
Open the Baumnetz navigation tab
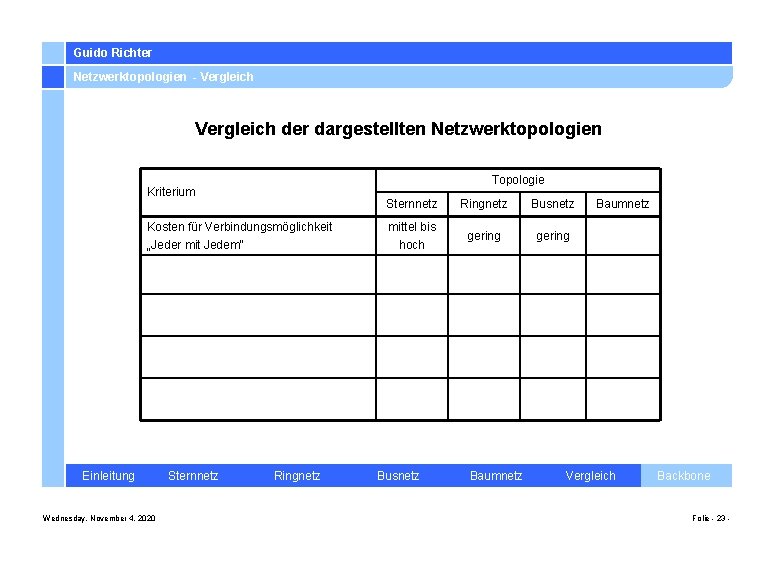[x=496, y=475]
